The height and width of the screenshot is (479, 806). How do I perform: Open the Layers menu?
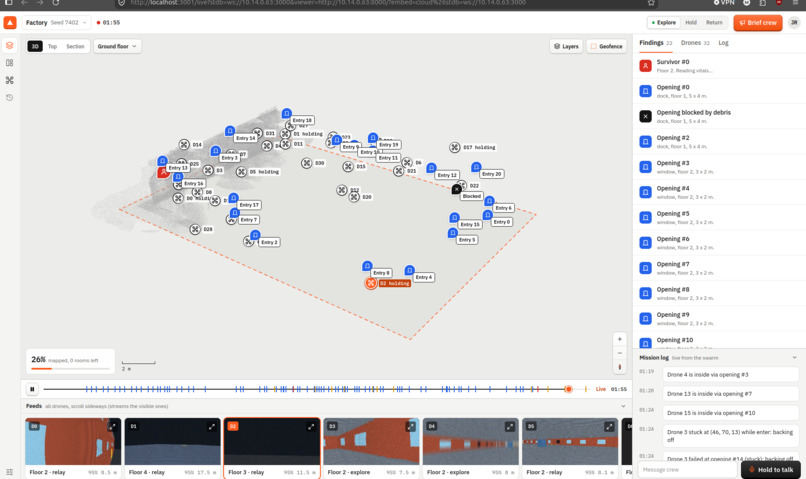pyautogui.click(x=566, y=46)
